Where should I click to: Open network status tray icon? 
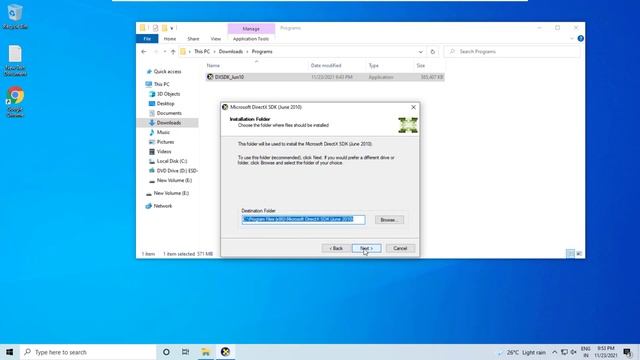coord(564,352)
